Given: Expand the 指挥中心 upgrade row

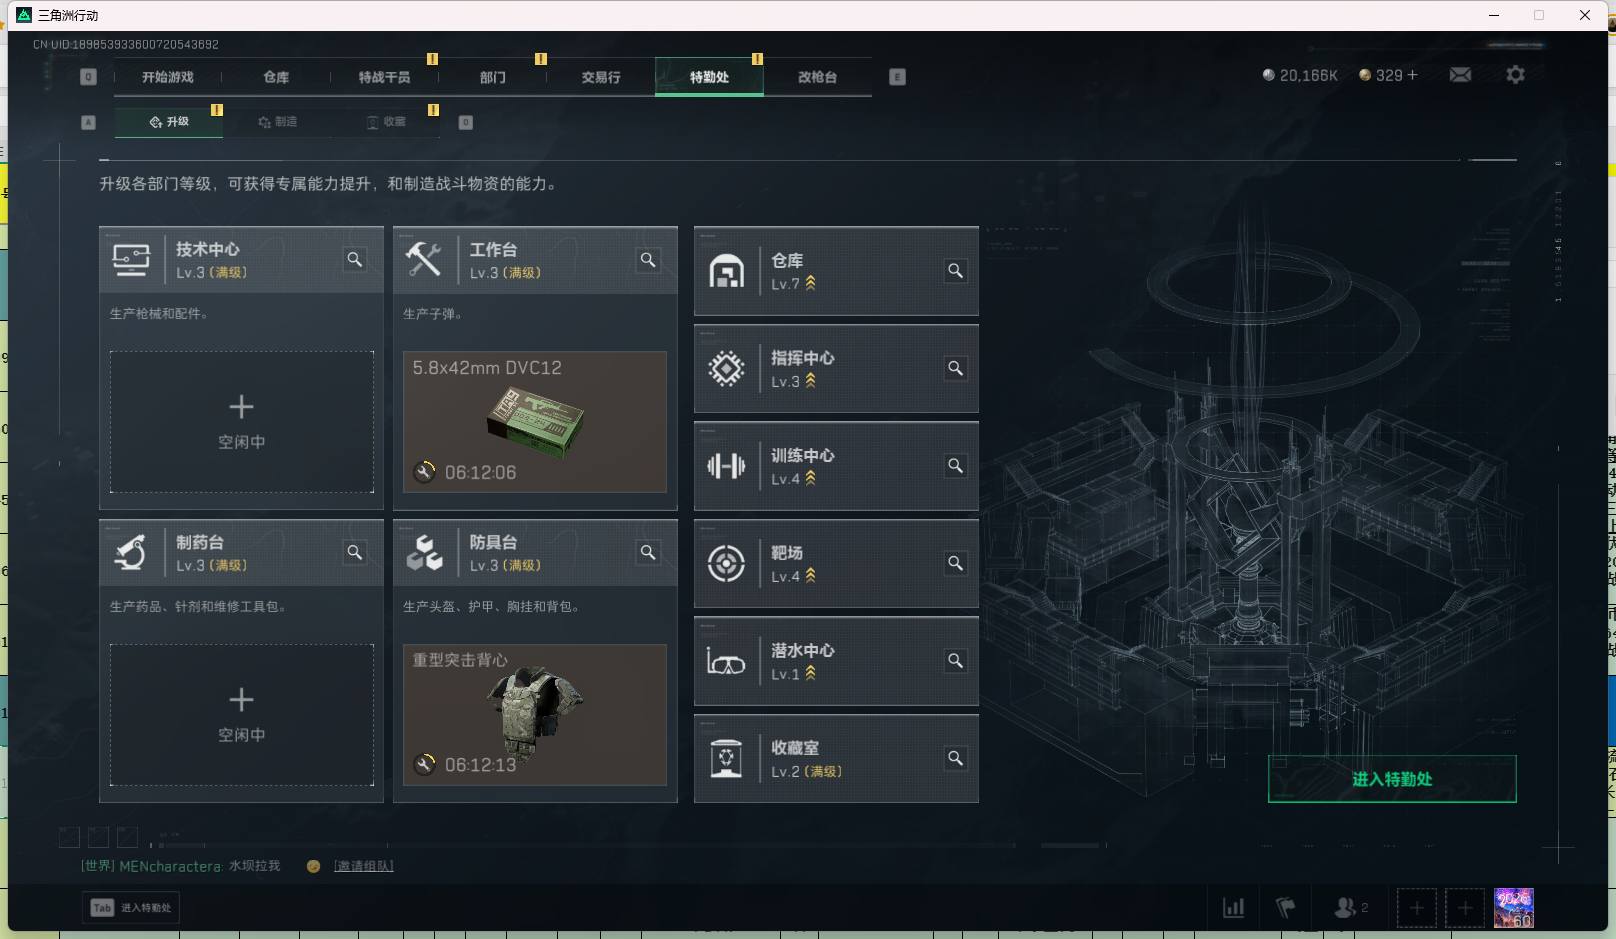Looking at the screenshot, I should pos(836,369).
